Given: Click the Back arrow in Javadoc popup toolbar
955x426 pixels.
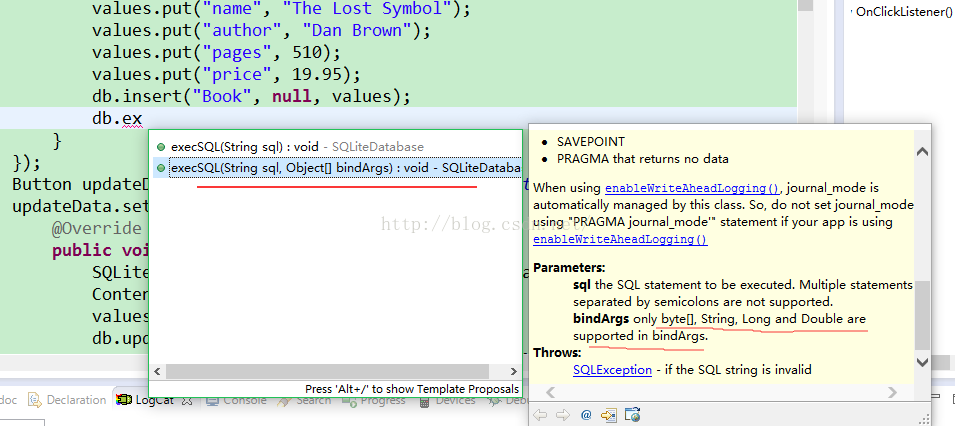Looking at the screenshot, I should tap(541, 414).
